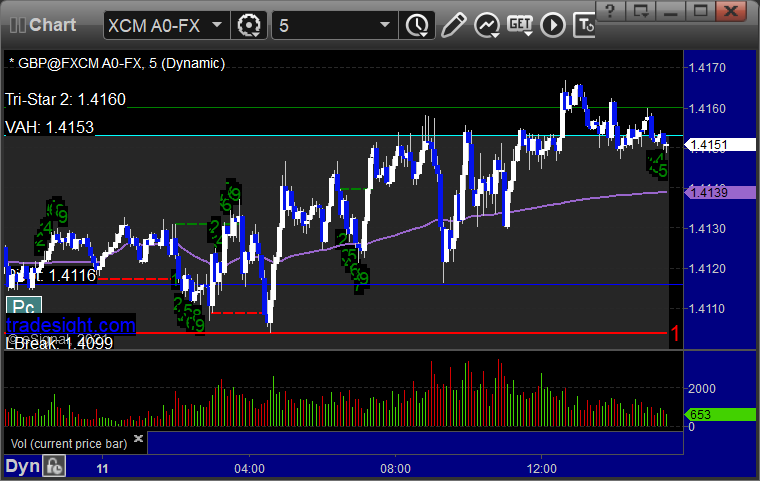
Task: Click the 04:00 time axis label
Action: pyautogui.click(x=250, y=469)
